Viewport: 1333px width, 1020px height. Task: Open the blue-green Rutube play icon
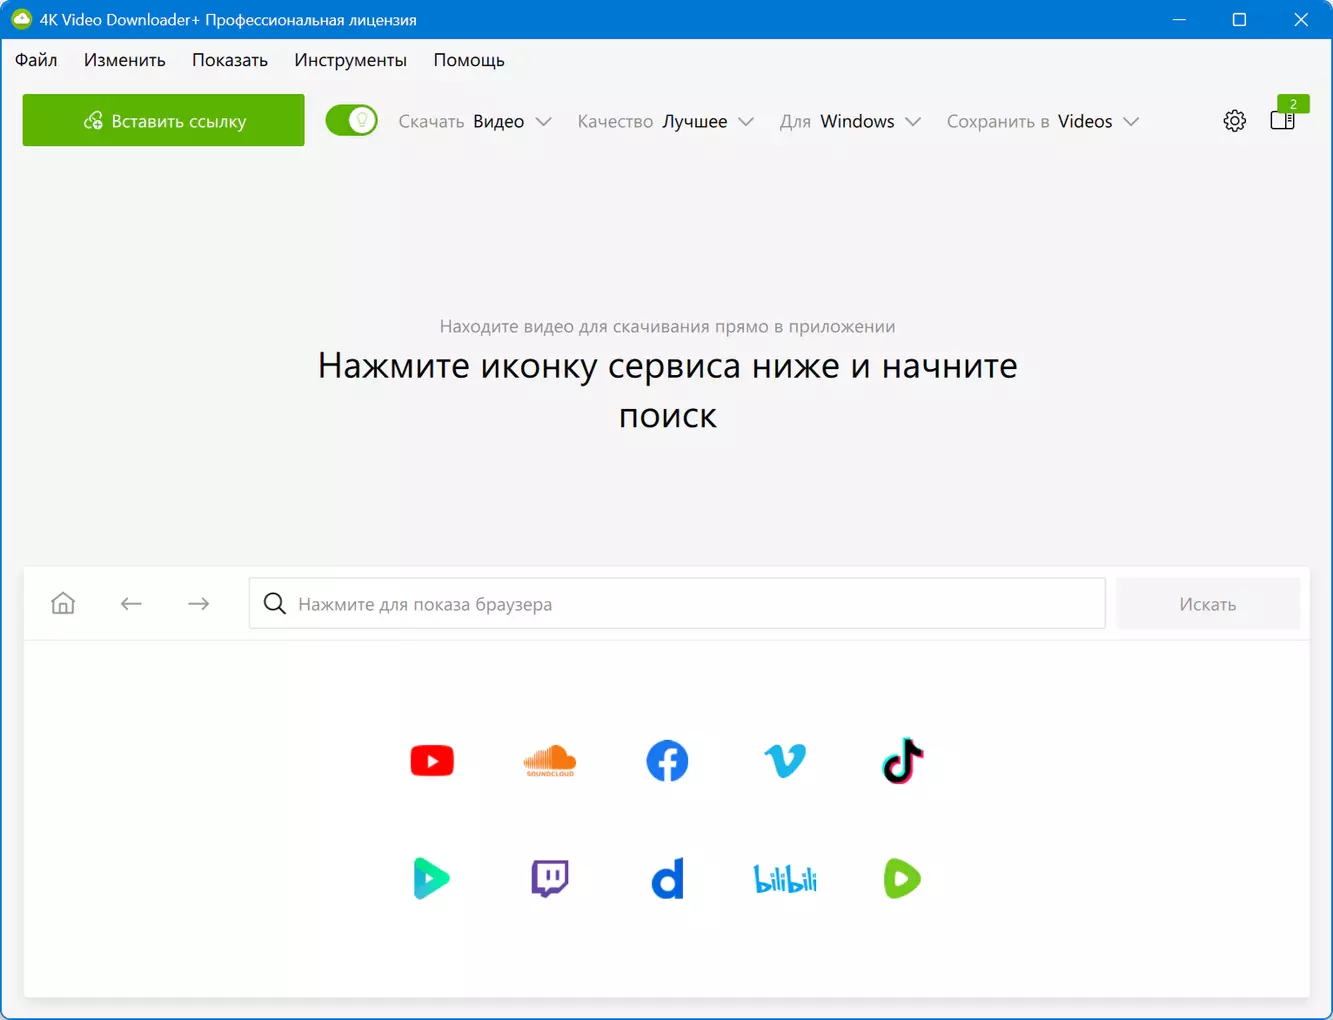(432, 878)
